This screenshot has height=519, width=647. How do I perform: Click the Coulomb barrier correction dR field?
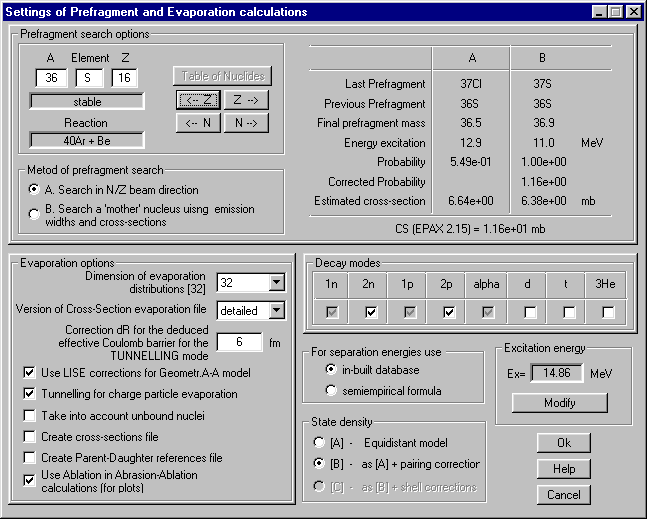coord(239,342)
